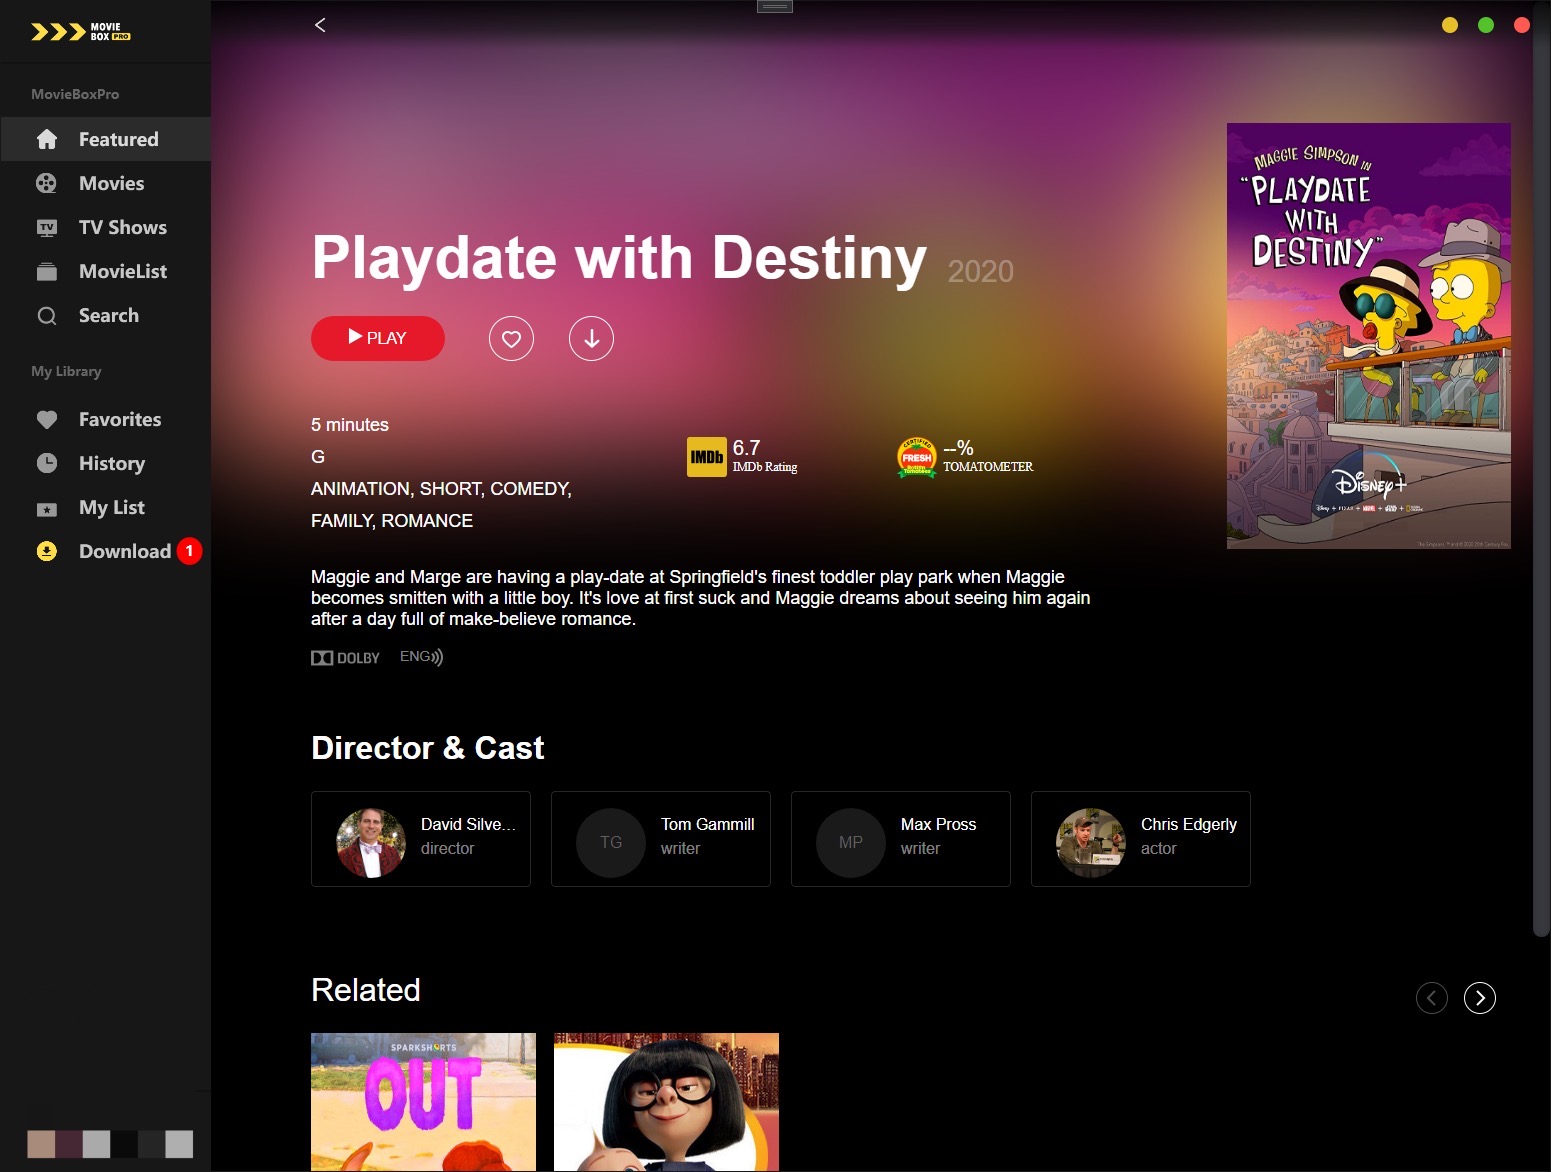Screen dimensions: 1551x1172
Task: Download the movie with arrow button
Action: pyautogui.click(x=591, y=338)
